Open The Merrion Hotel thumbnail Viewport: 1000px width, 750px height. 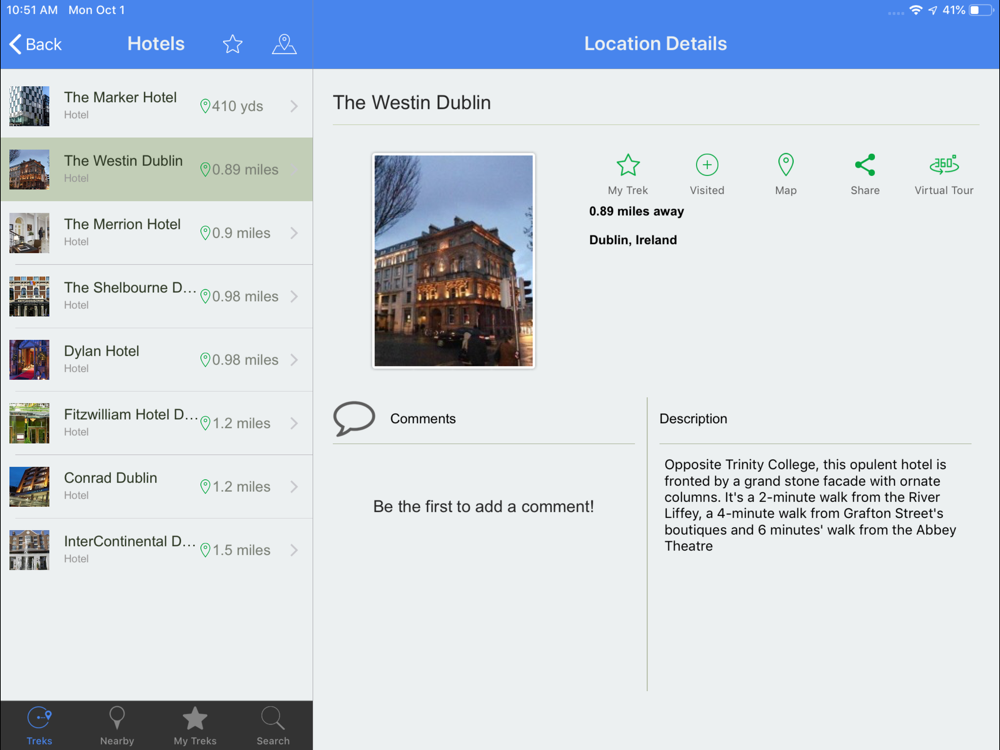pos(29,233)
